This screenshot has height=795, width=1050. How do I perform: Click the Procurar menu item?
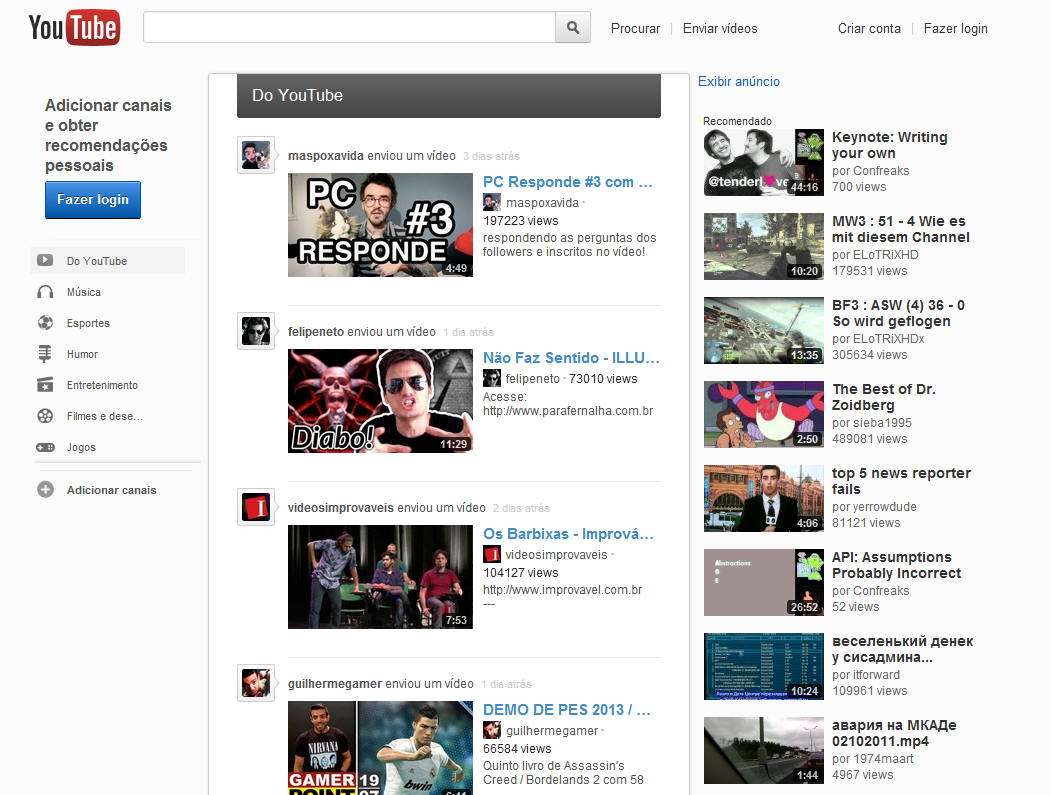click(635, 28)
